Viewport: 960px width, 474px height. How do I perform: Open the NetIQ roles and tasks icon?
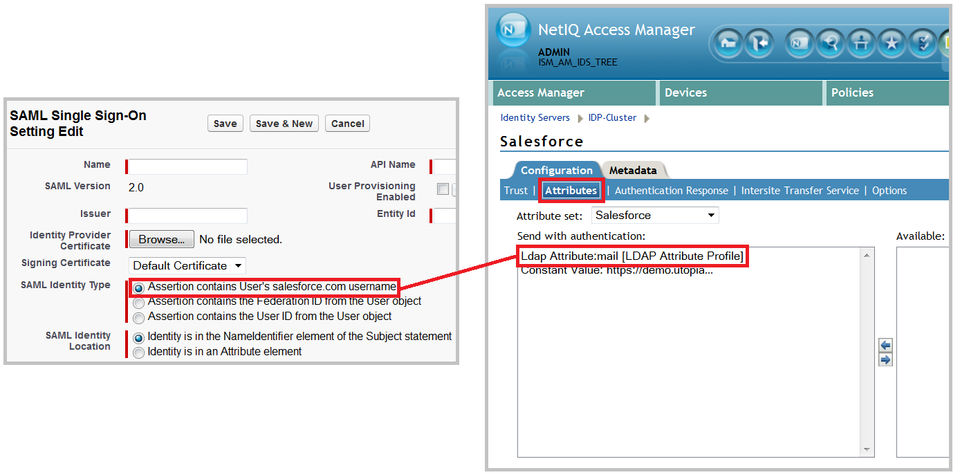[x=800, y=44]
